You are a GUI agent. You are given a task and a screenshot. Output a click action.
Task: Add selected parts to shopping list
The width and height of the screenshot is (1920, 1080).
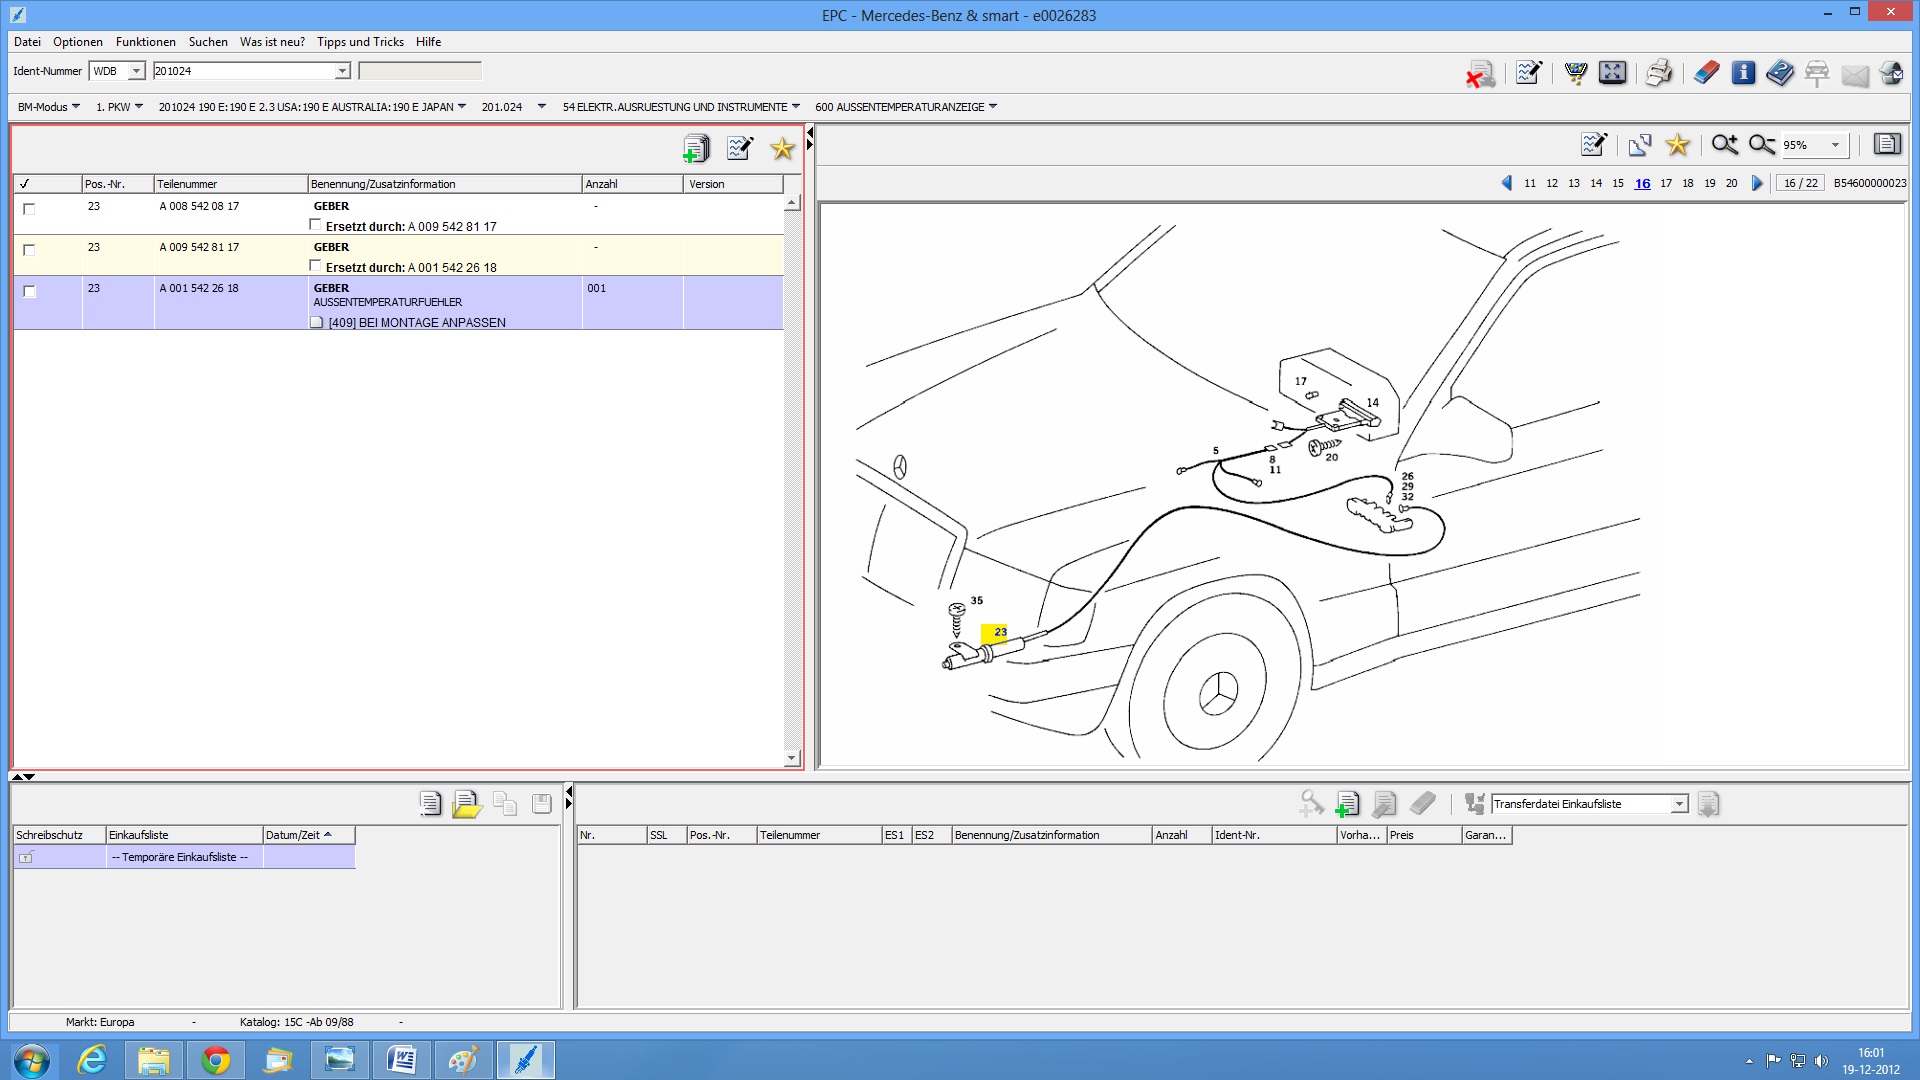696,148
